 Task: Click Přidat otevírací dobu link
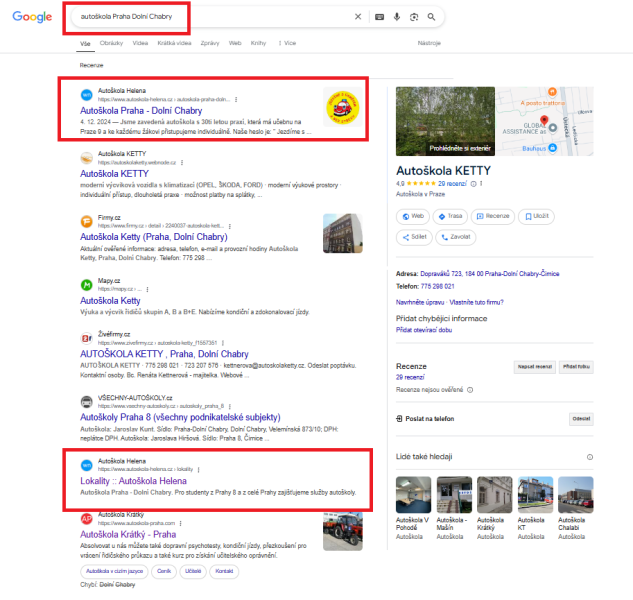click(424, 330)
